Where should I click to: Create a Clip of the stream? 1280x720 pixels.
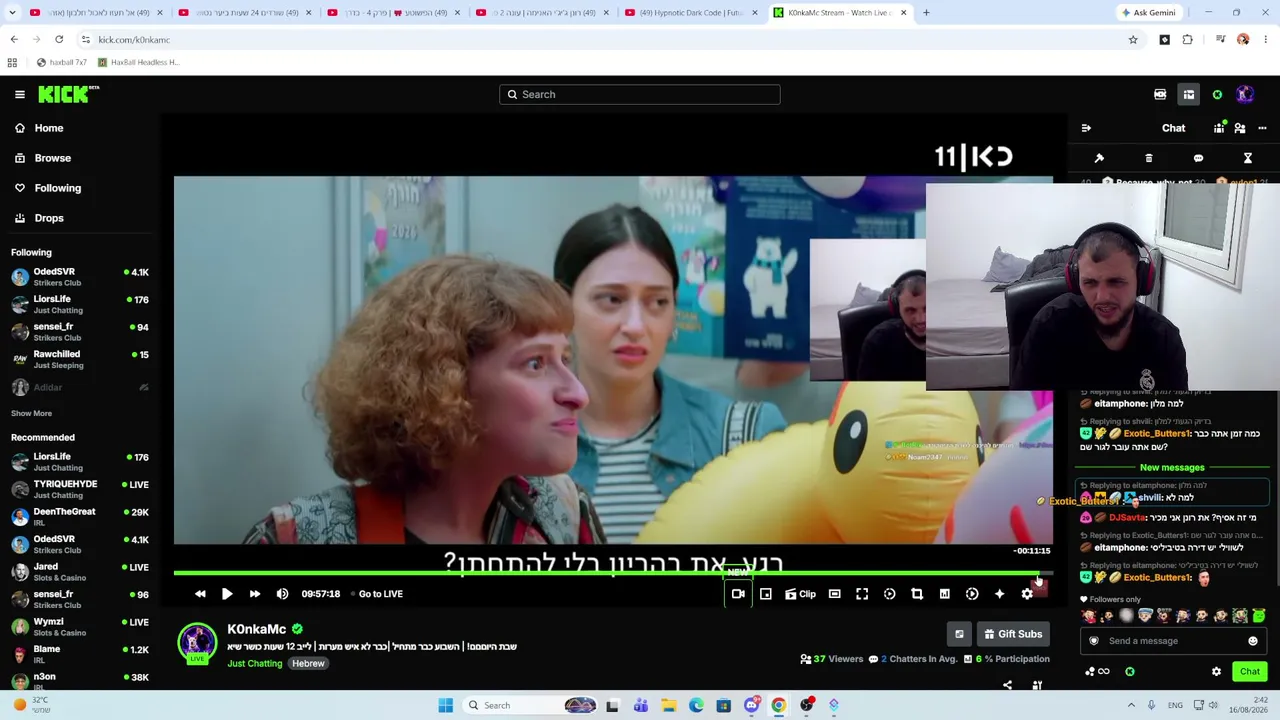point(800,594)
